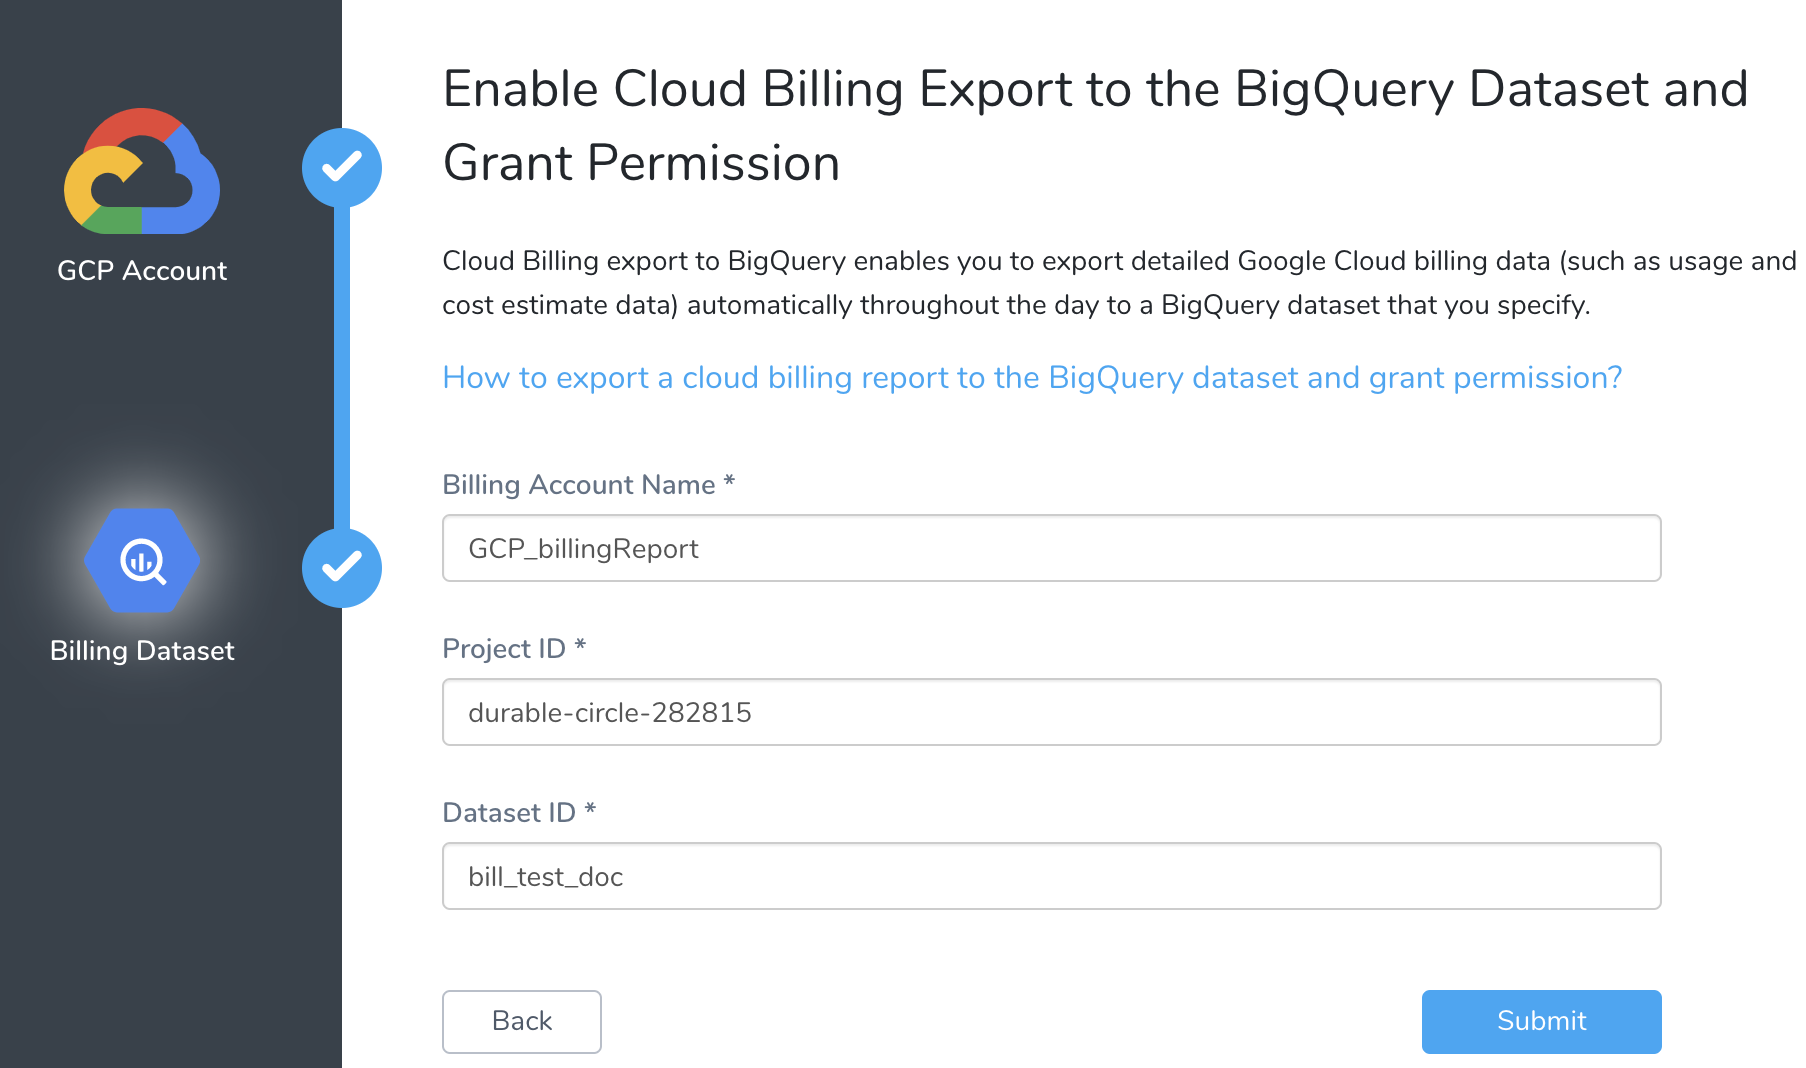Click the Cloud Billing export description paragraph

(1118, 283)
